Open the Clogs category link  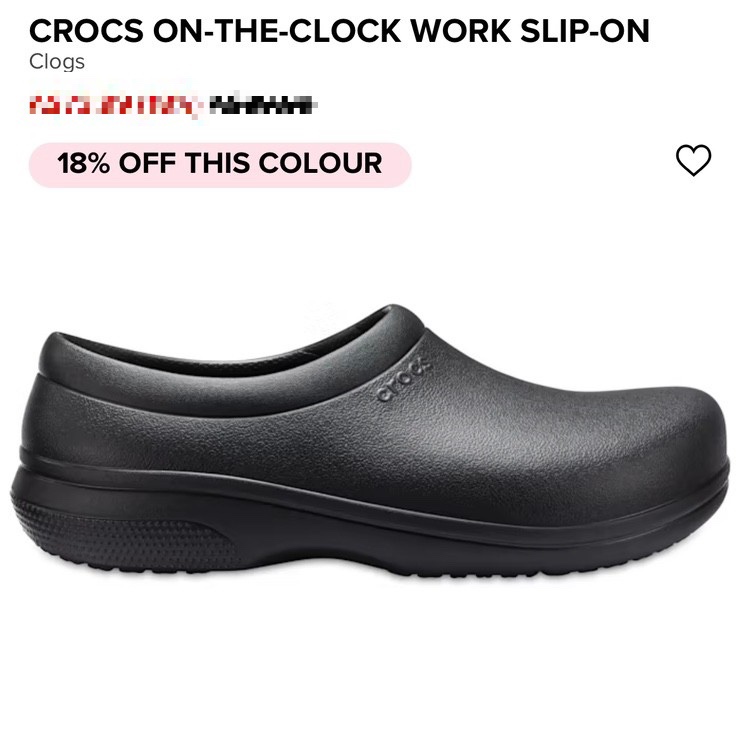tap(57, 62)
